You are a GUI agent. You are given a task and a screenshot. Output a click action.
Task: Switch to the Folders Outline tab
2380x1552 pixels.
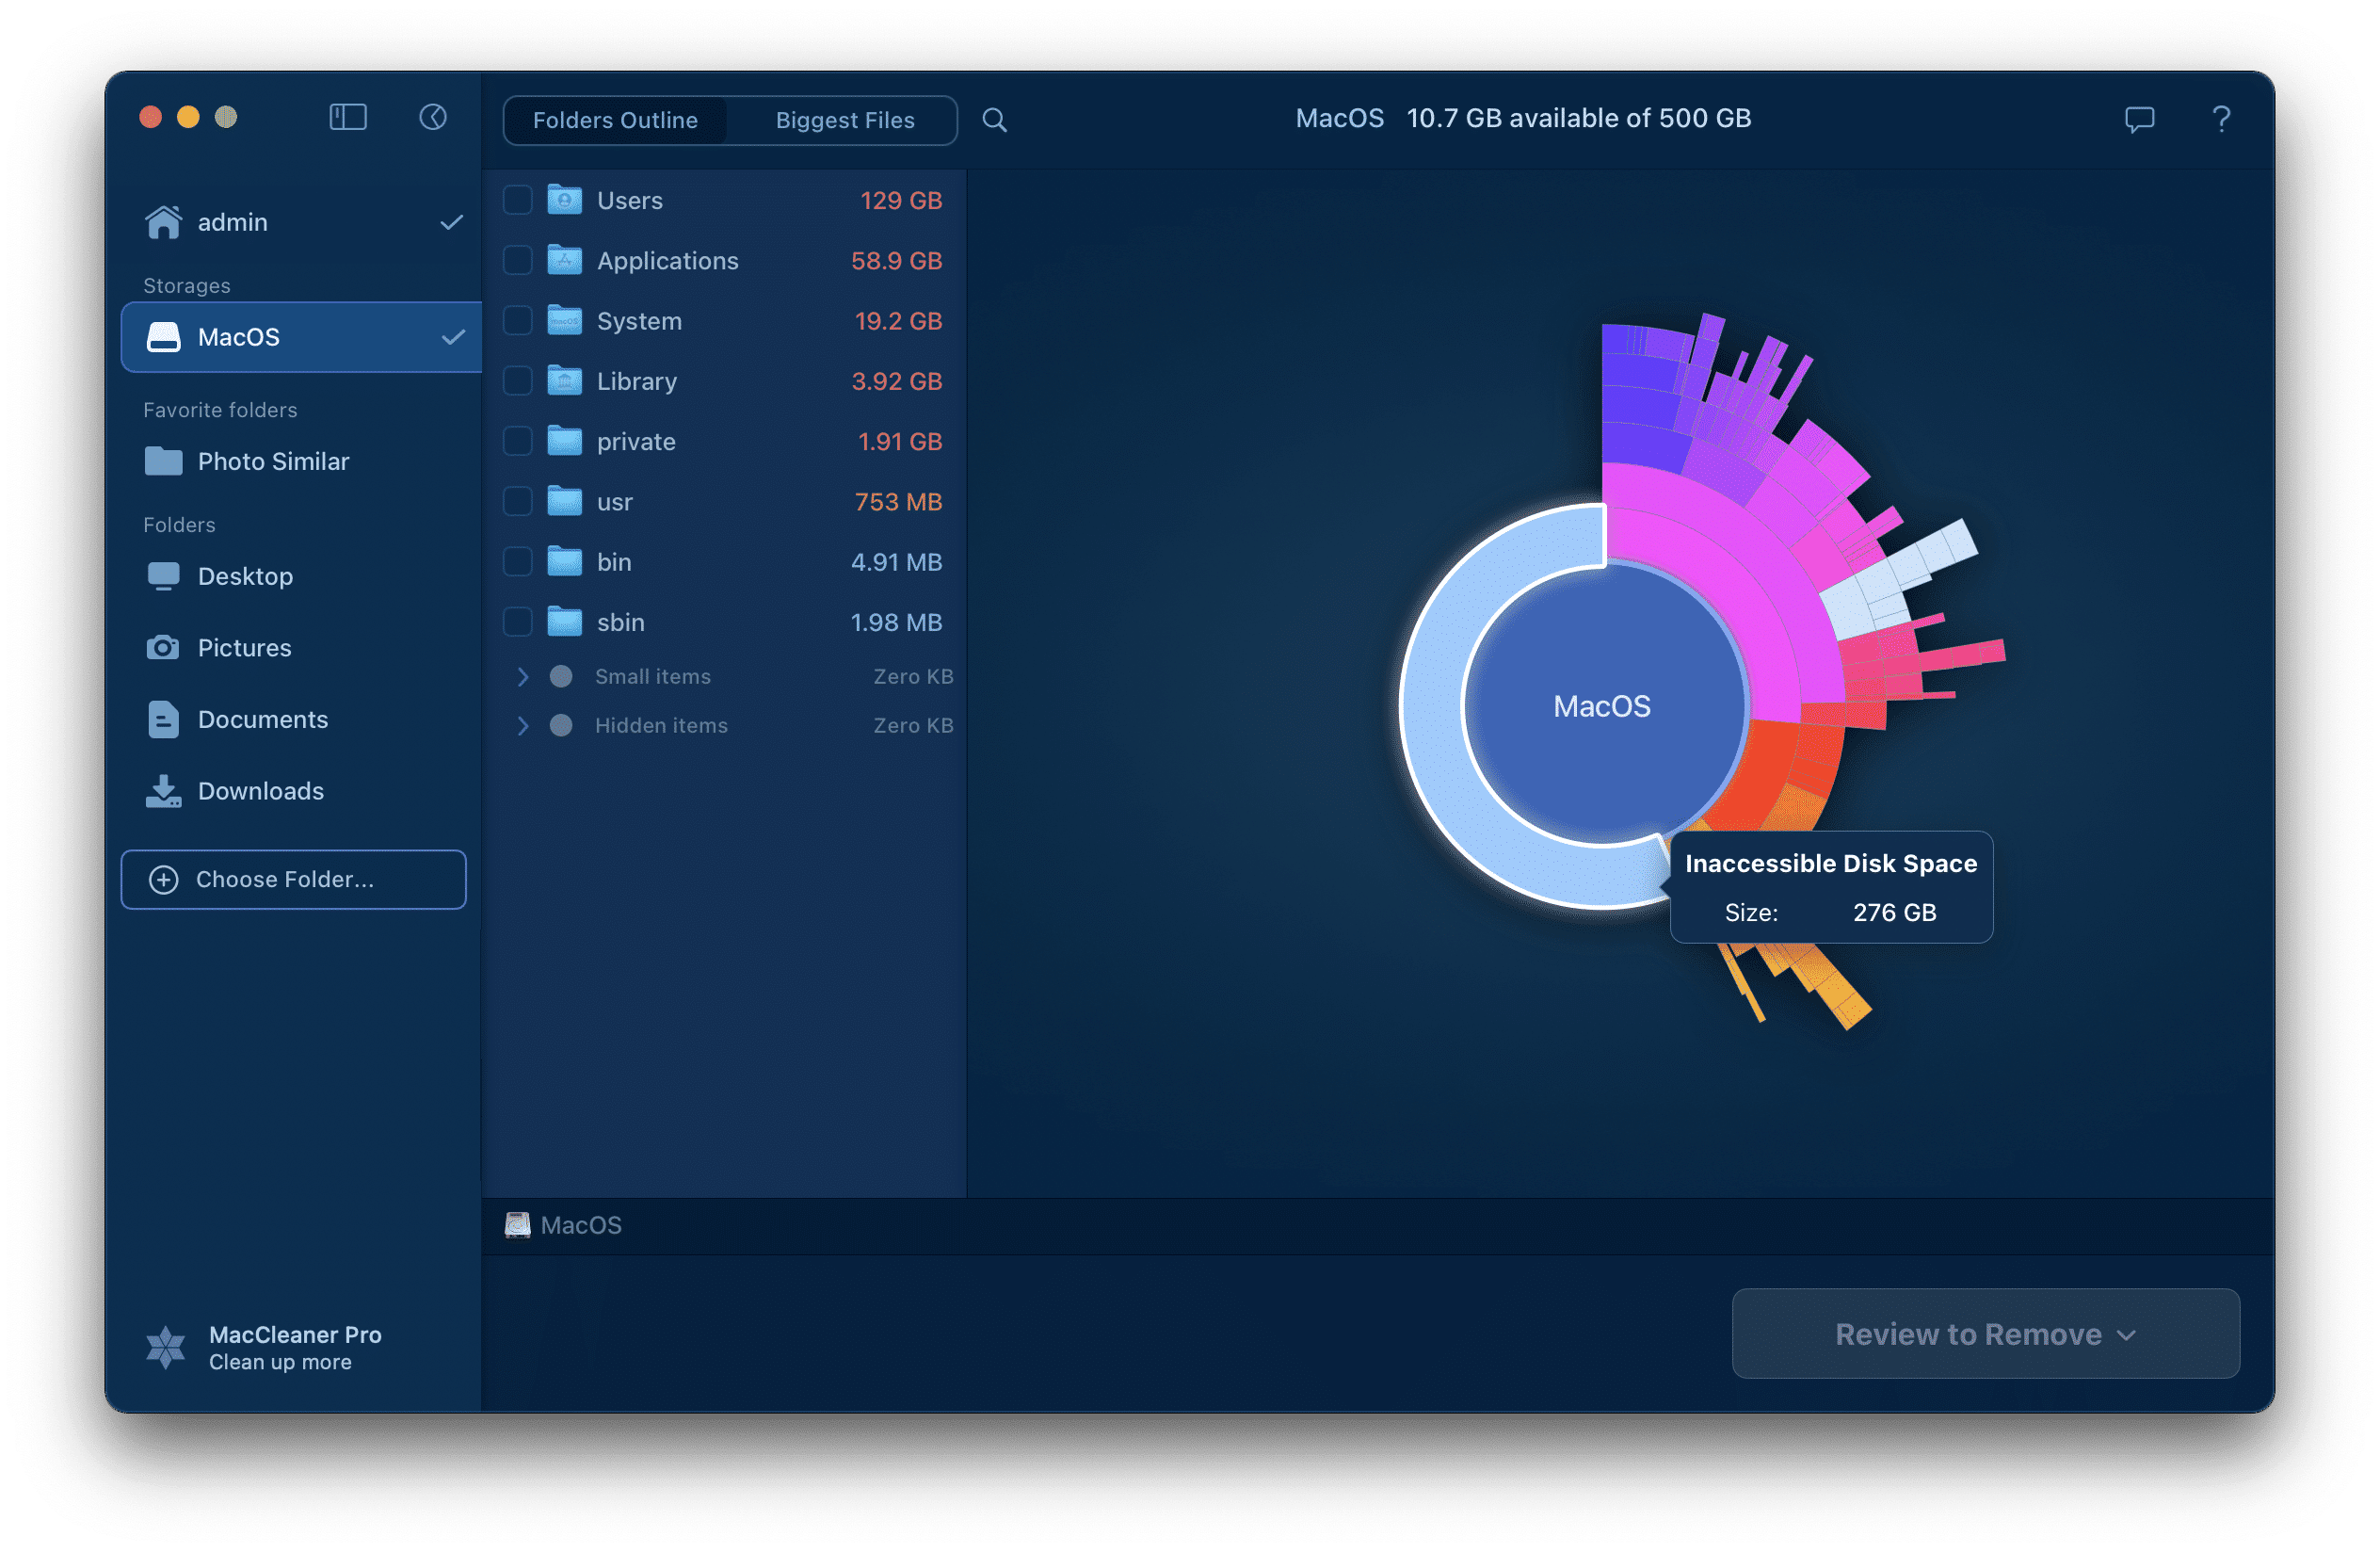(615, 120)
